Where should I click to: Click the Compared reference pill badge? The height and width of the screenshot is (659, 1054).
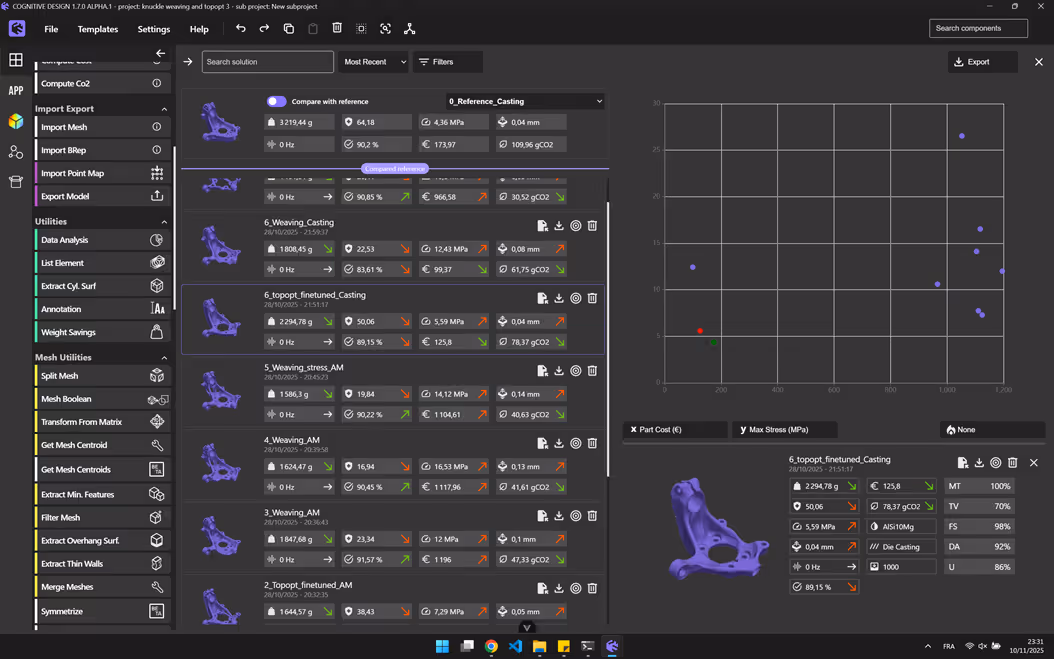point(394,168)
